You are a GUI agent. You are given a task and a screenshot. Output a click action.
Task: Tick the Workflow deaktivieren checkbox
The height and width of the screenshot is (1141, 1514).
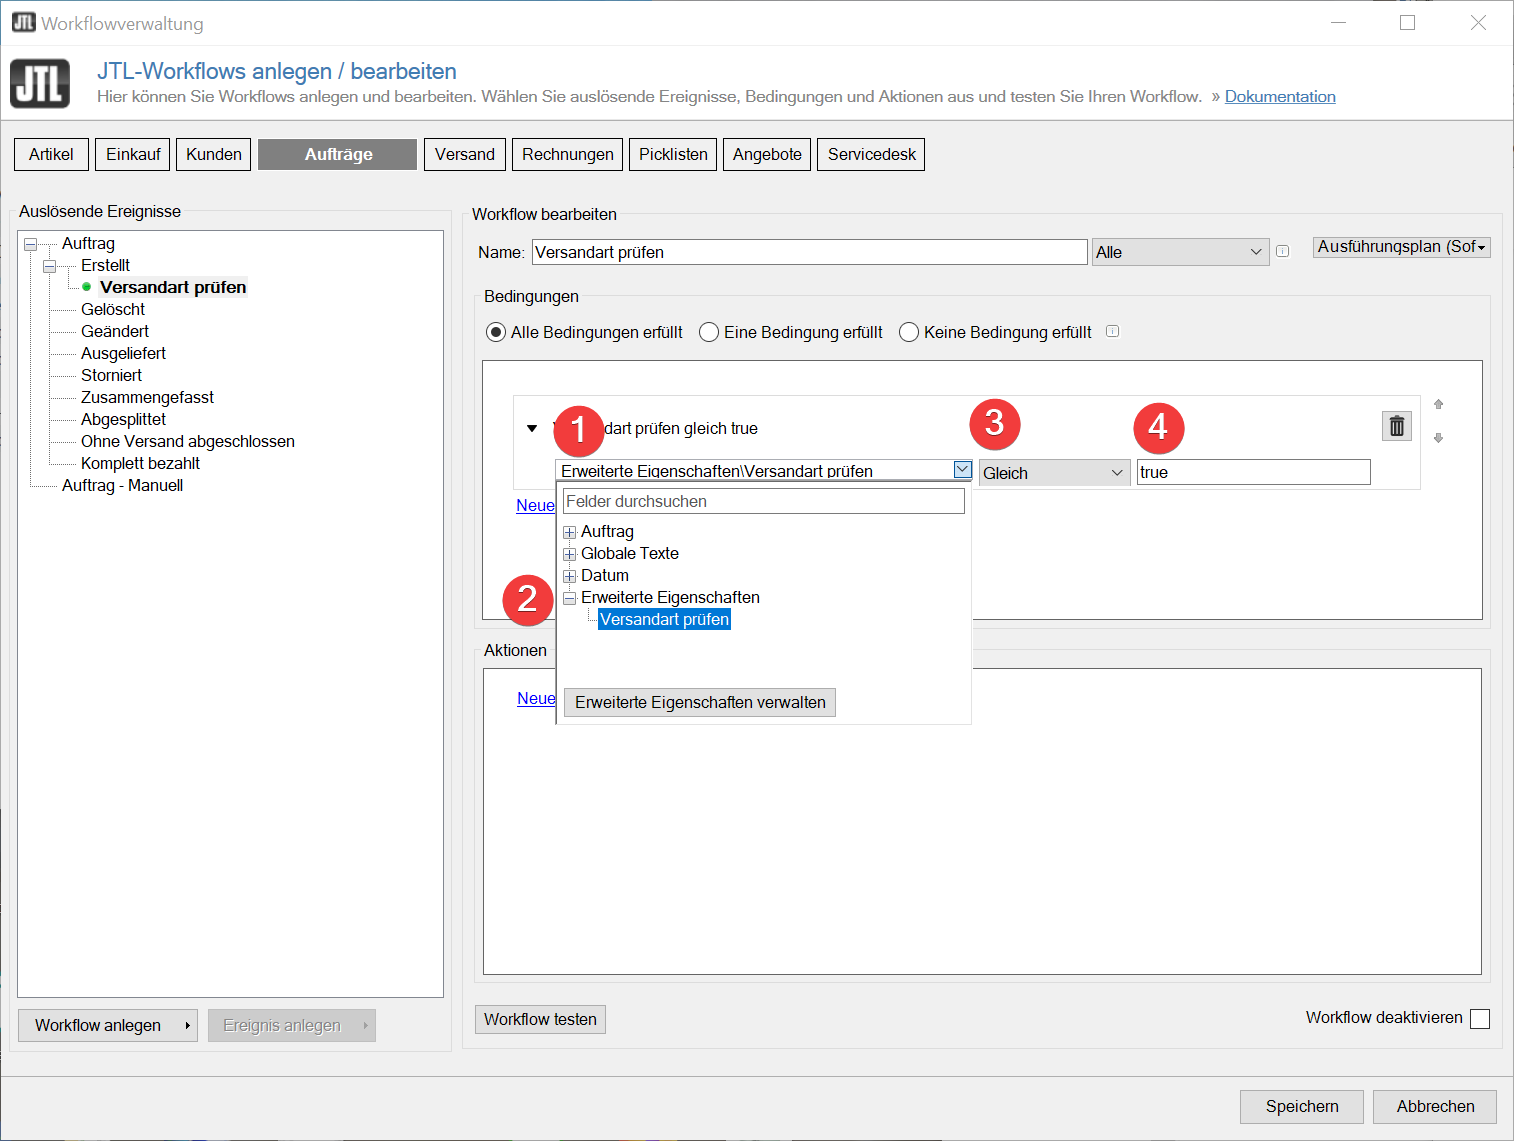1480,1018
